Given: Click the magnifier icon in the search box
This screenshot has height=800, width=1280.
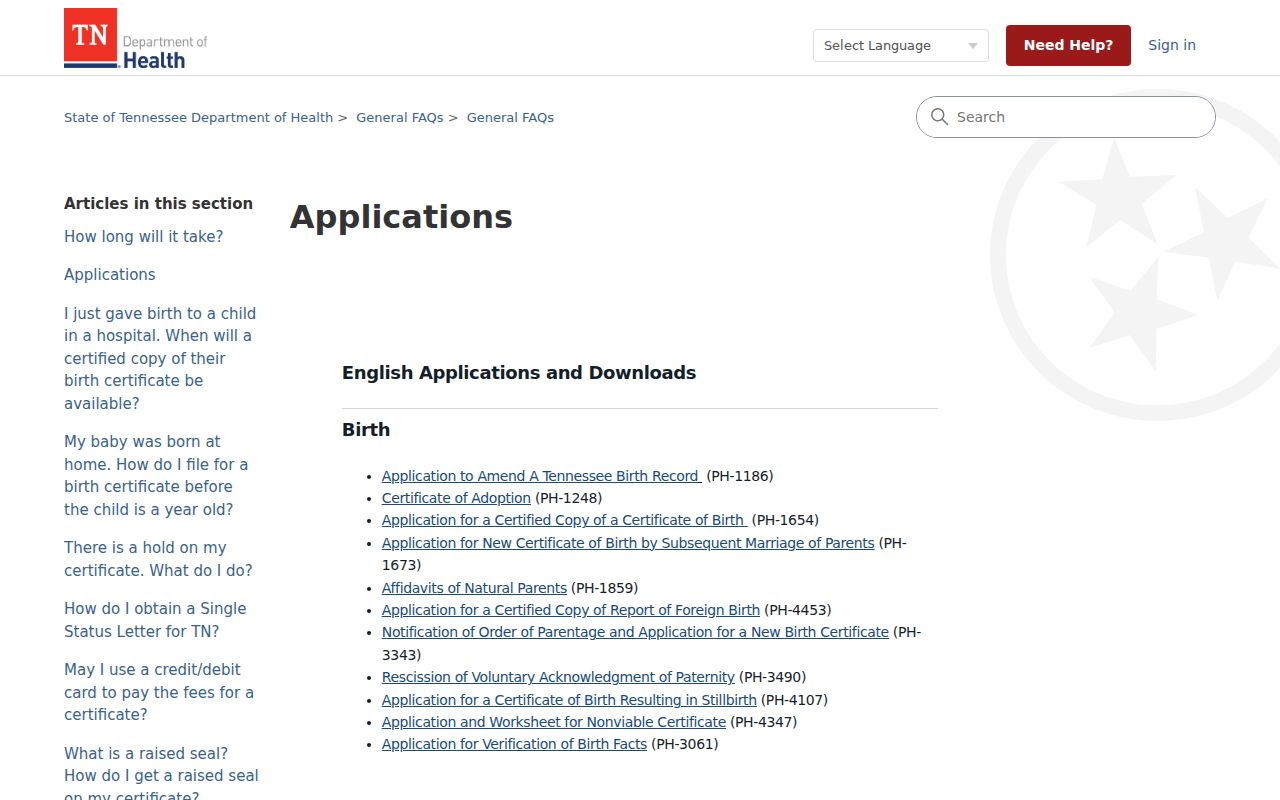Looking at the screenshot, I should pos(939,117).
